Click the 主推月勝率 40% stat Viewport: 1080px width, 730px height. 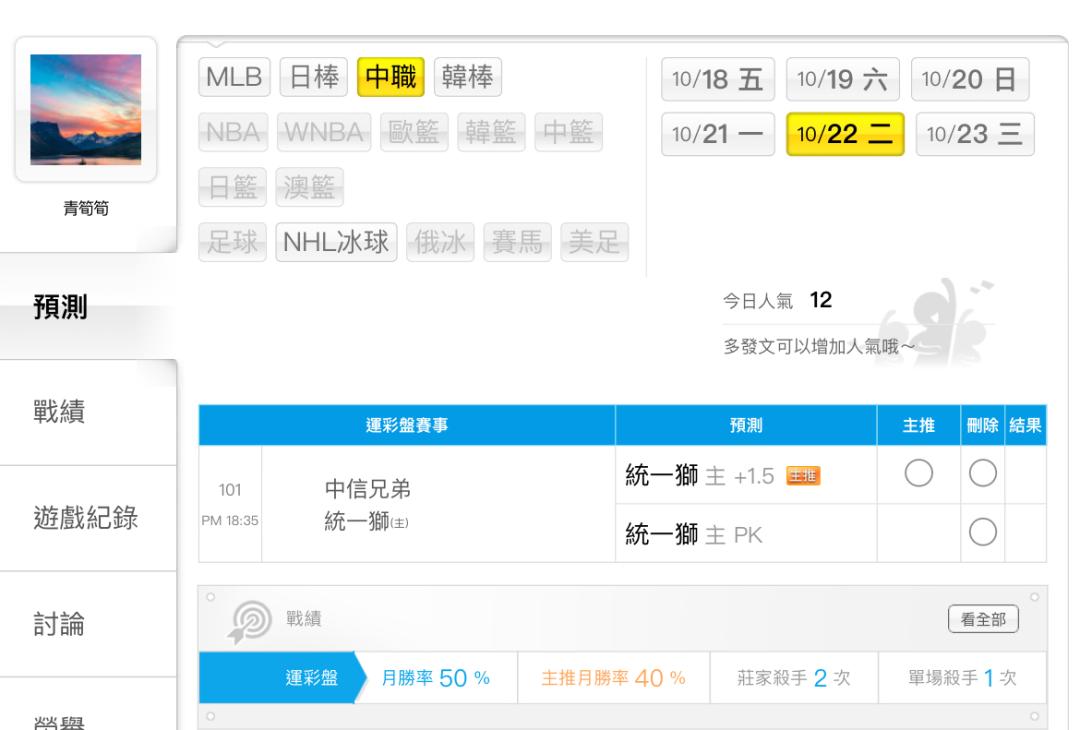click(x=612, y=677)
